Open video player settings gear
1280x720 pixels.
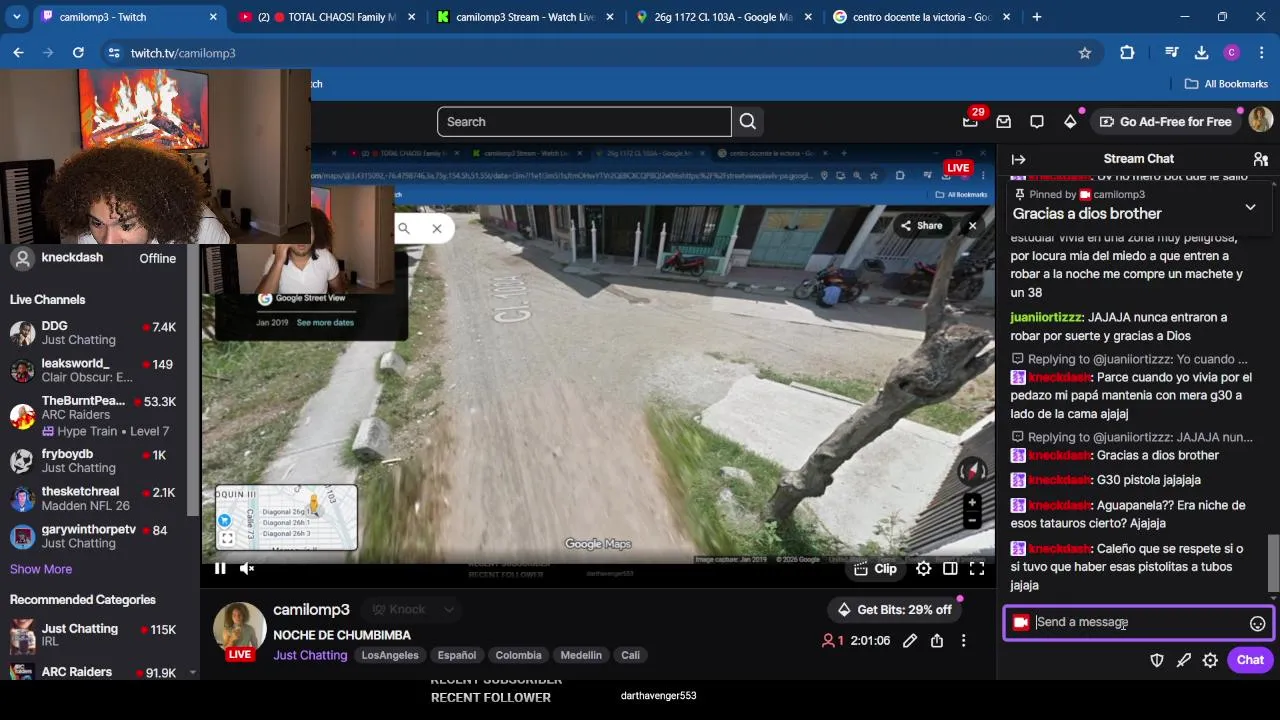(x=924, y=568)
